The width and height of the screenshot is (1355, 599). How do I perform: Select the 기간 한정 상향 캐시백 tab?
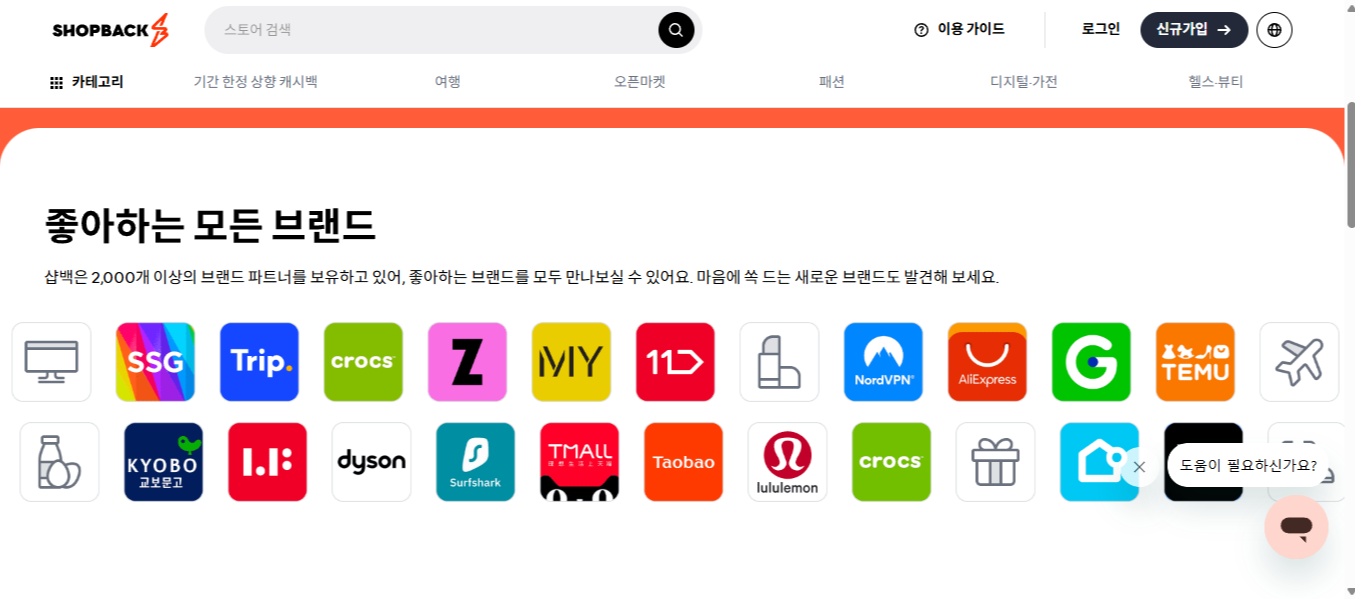[x=255, y=82]
